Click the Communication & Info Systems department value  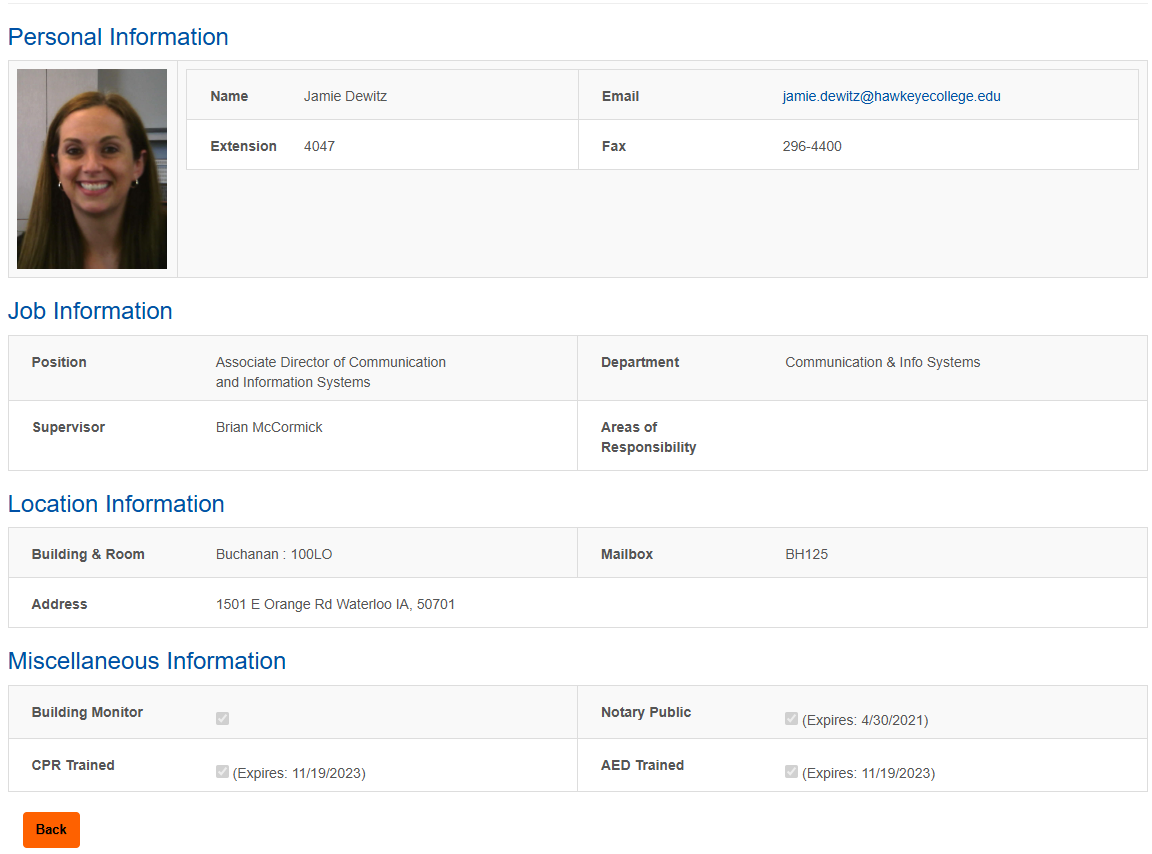pyautogui.click(x=882, y=362)
